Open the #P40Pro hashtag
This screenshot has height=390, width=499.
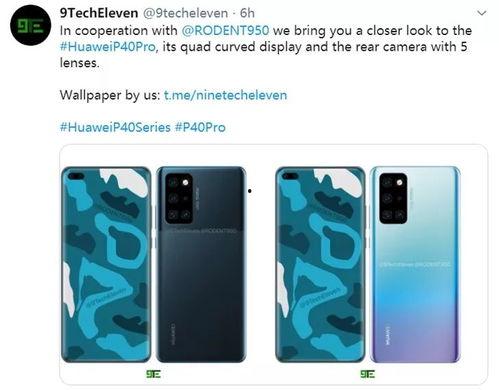click(x=200, y=127)
